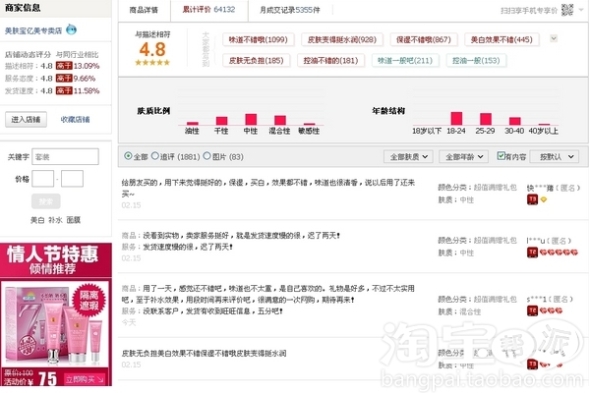Image resolution: width=590 pixels, height=393 pixels.
Task: Focus the maximum 价格 input box
Action: coord(72,179)
